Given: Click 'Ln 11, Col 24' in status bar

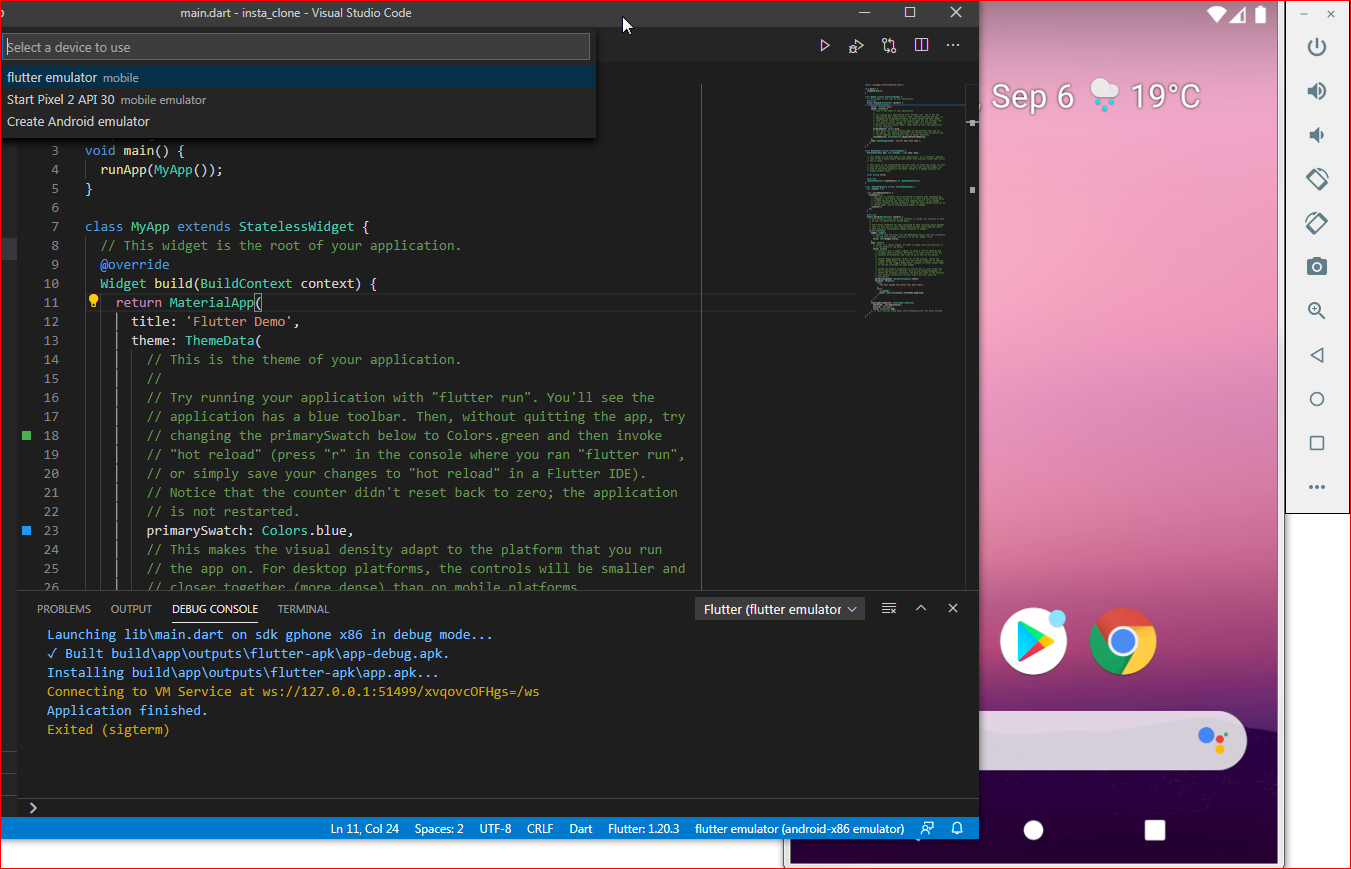Looking at the screenshot, I should tap(365, 829).
